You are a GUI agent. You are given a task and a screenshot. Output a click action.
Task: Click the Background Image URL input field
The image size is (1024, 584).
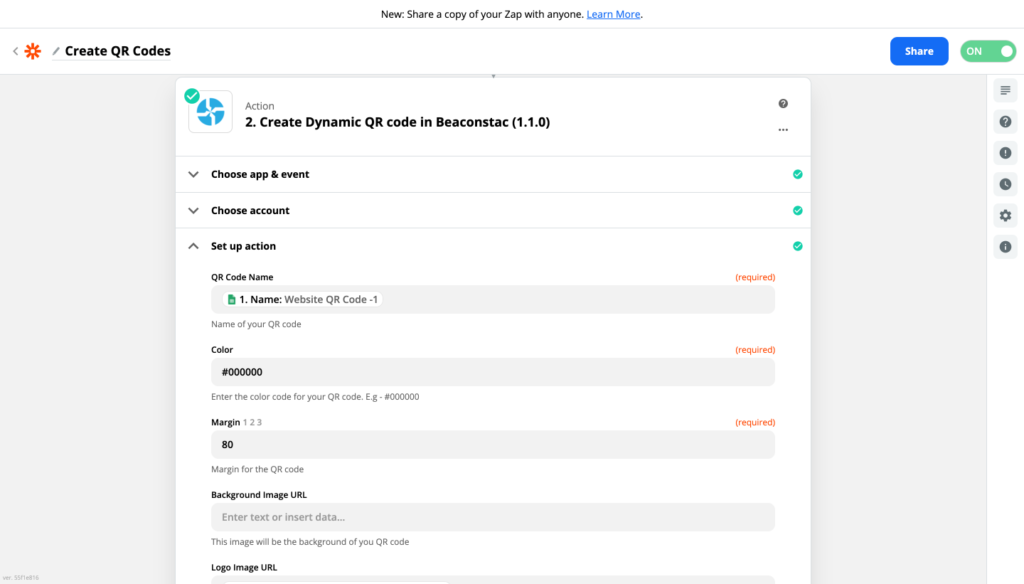click(492, 516)
